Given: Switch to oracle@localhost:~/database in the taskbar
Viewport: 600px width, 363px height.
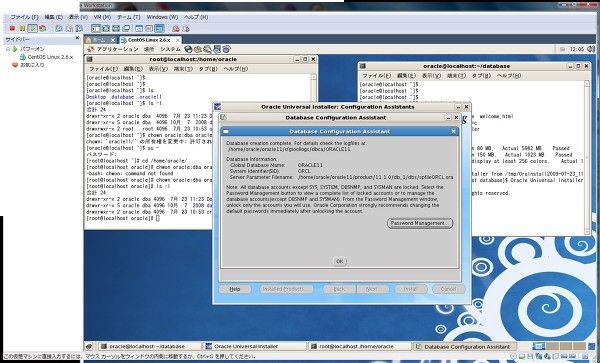Looking at the screenshot, I should pyautogui.click(x=150, y=347).
